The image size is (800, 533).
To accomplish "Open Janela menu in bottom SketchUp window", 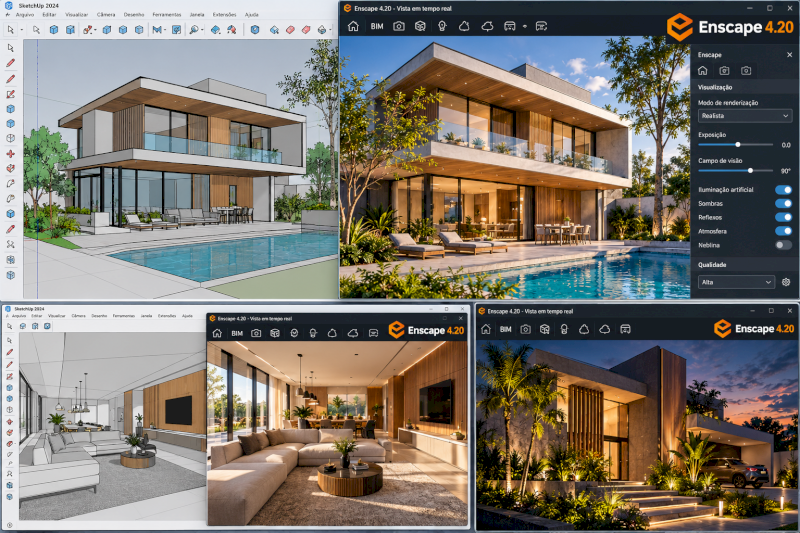I will (x=146, y=316).
